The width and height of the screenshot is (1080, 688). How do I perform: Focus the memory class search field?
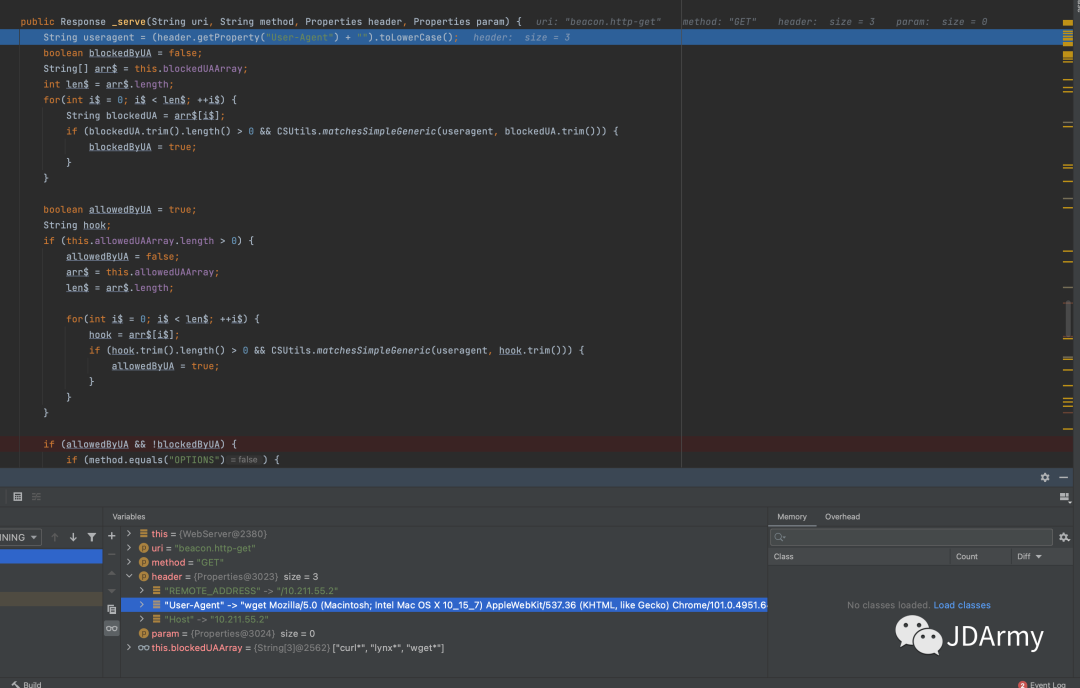(x=911, y=537)
